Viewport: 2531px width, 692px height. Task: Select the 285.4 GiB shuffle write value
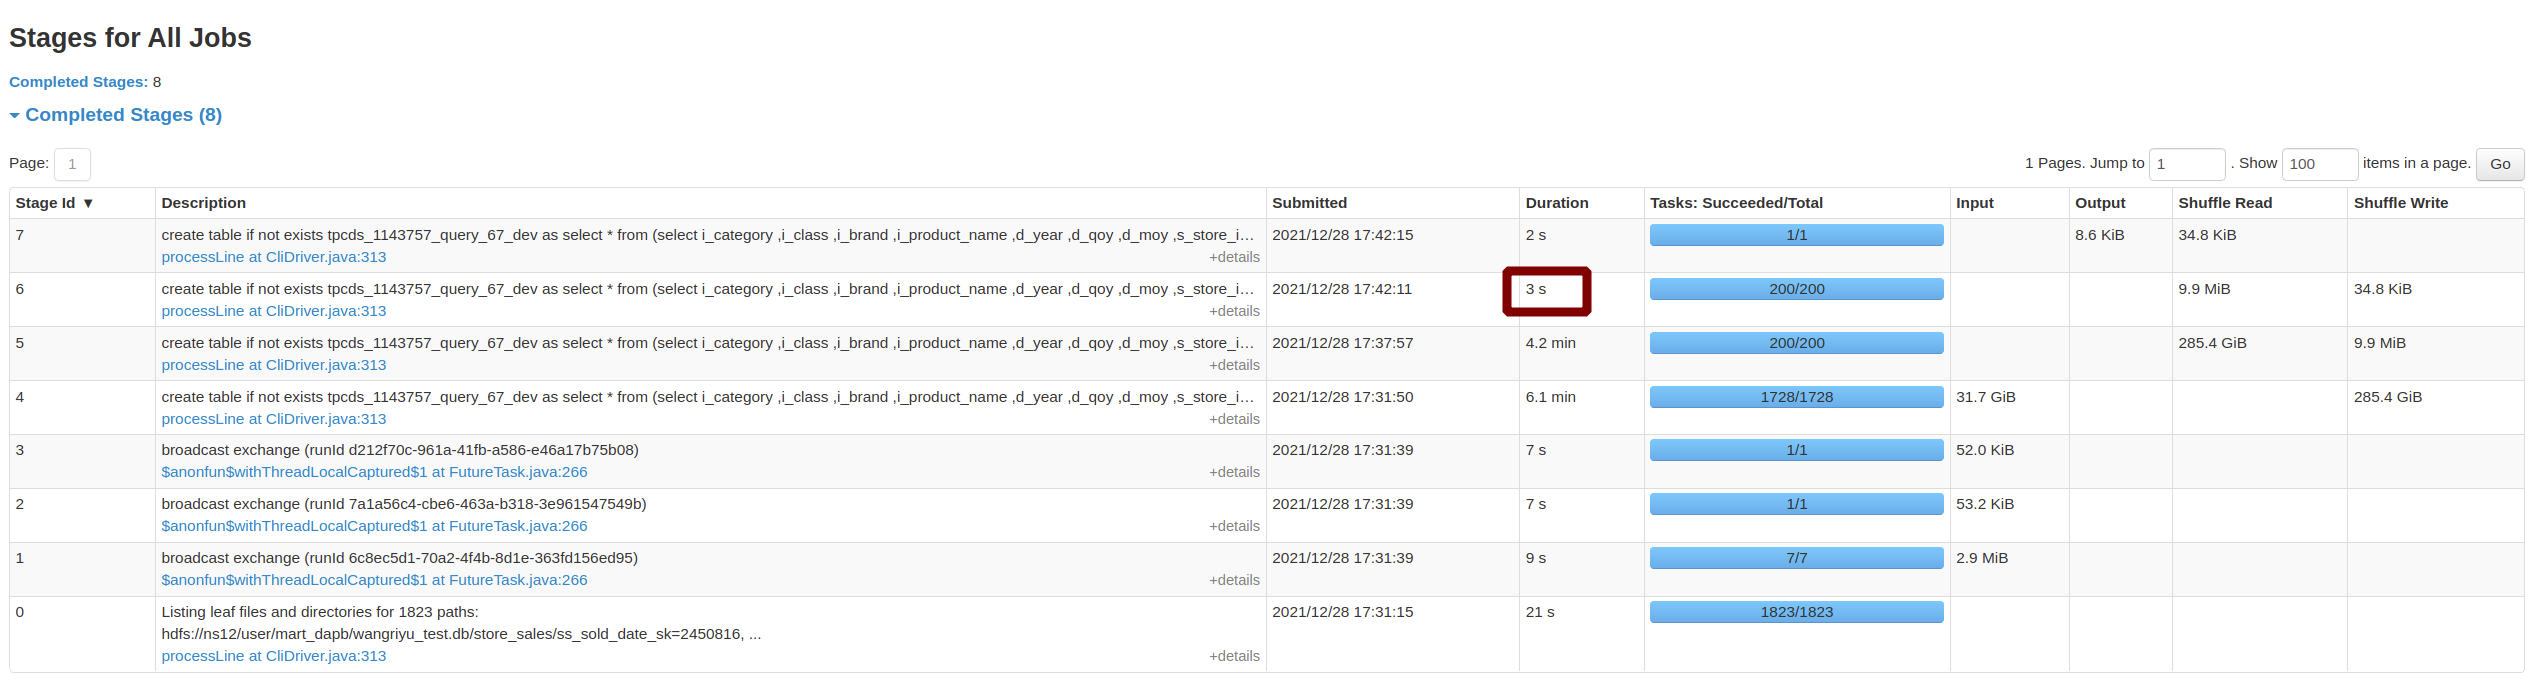pyautogui.click(x=2388, y=397)
